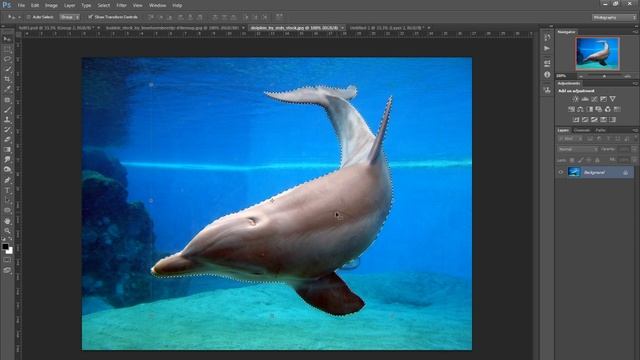Add a Hue/Saturation adjustment
The height and width of the screenshot is (360, 640).
coord(571,109)
